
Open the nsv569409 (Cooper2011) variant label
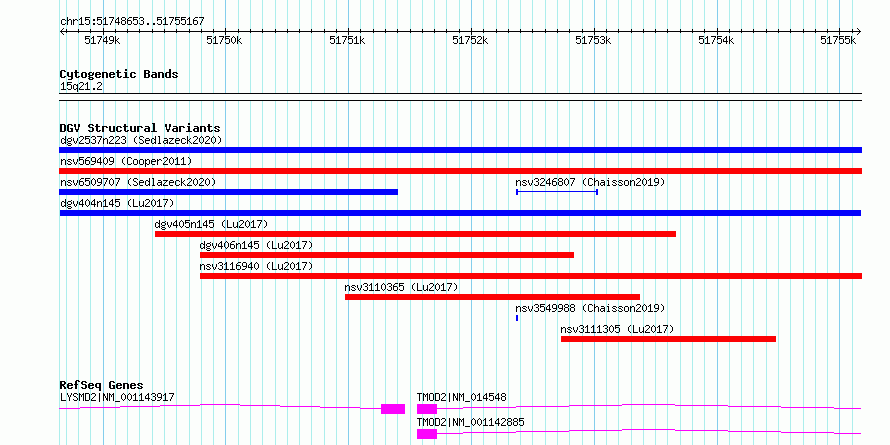click(126, 161)
